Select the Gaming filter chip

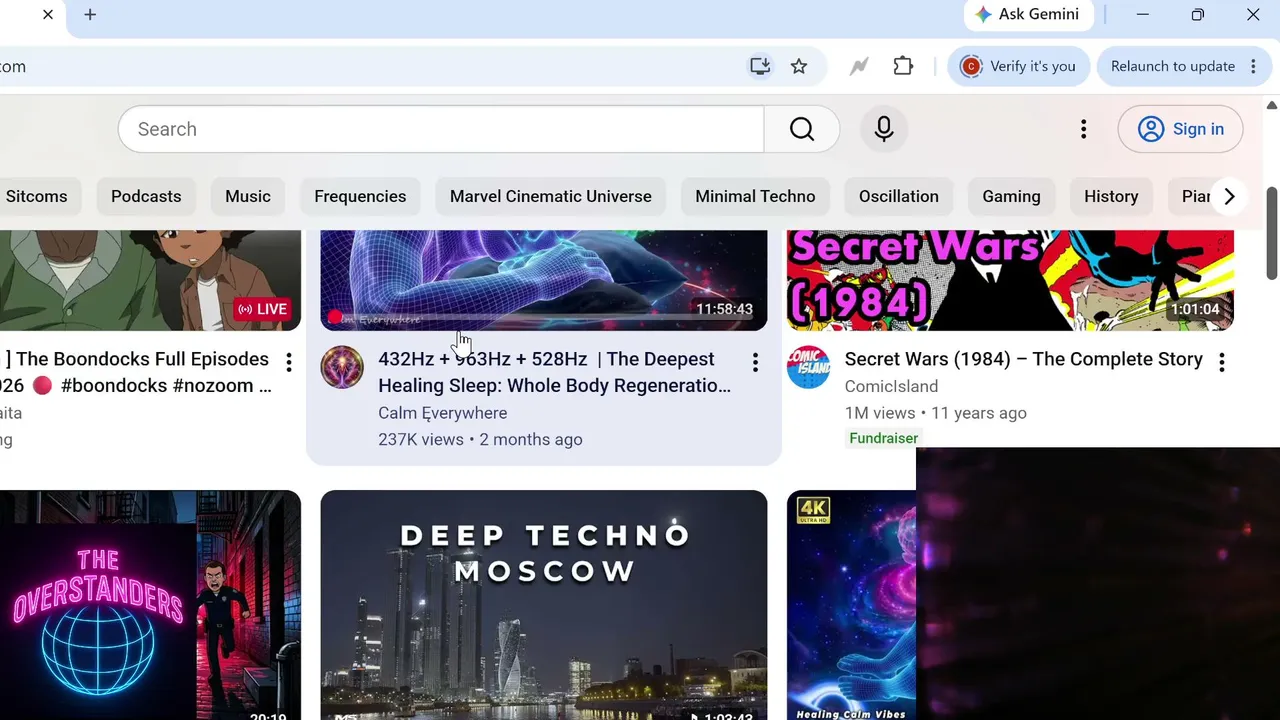coord(1011,196)
